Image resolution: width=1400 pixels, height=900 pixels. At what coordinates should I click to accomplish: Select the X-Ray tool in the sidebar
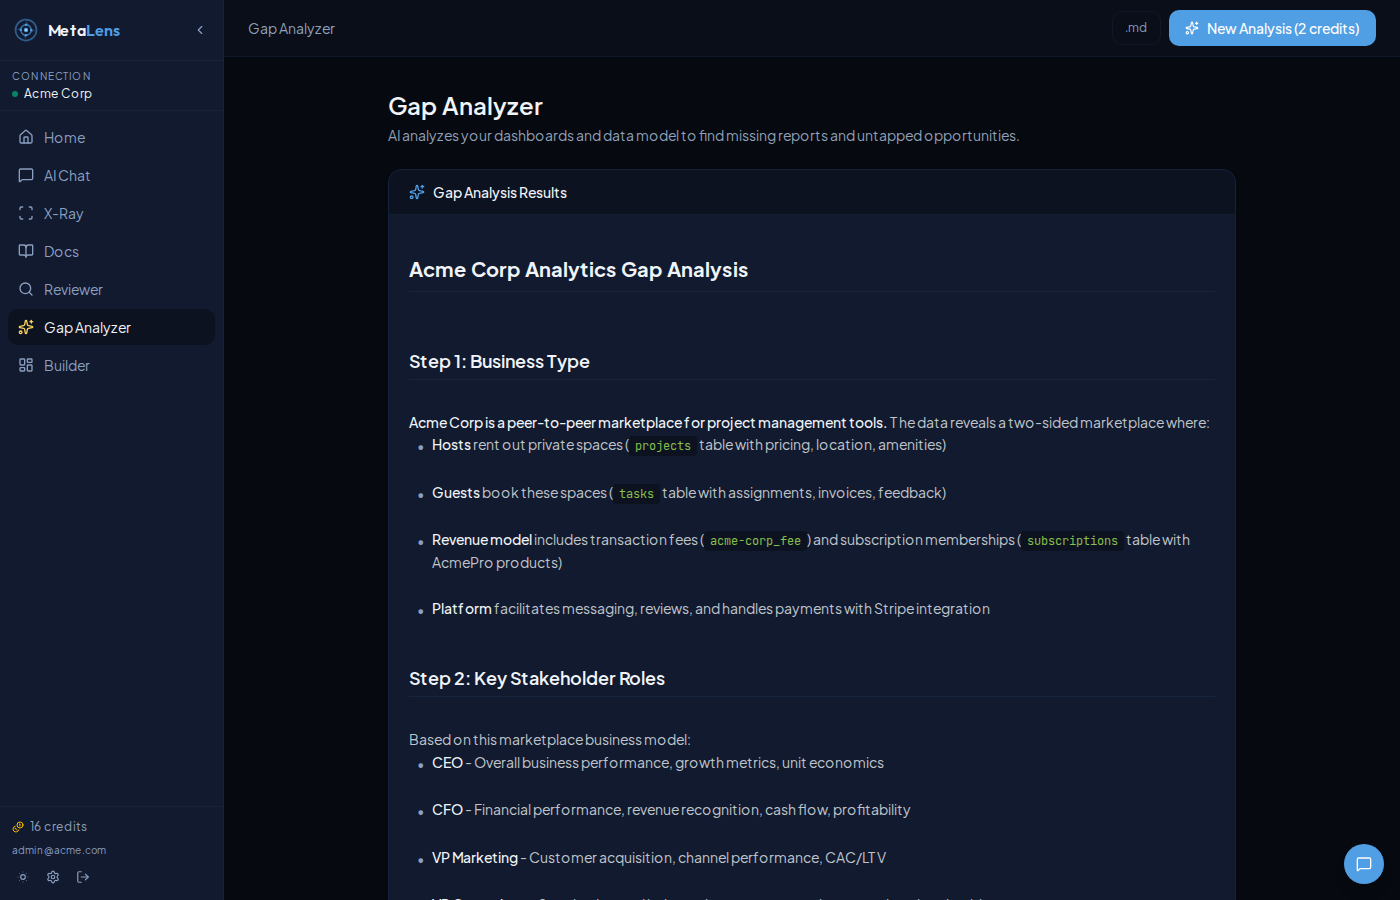[27, 213]
